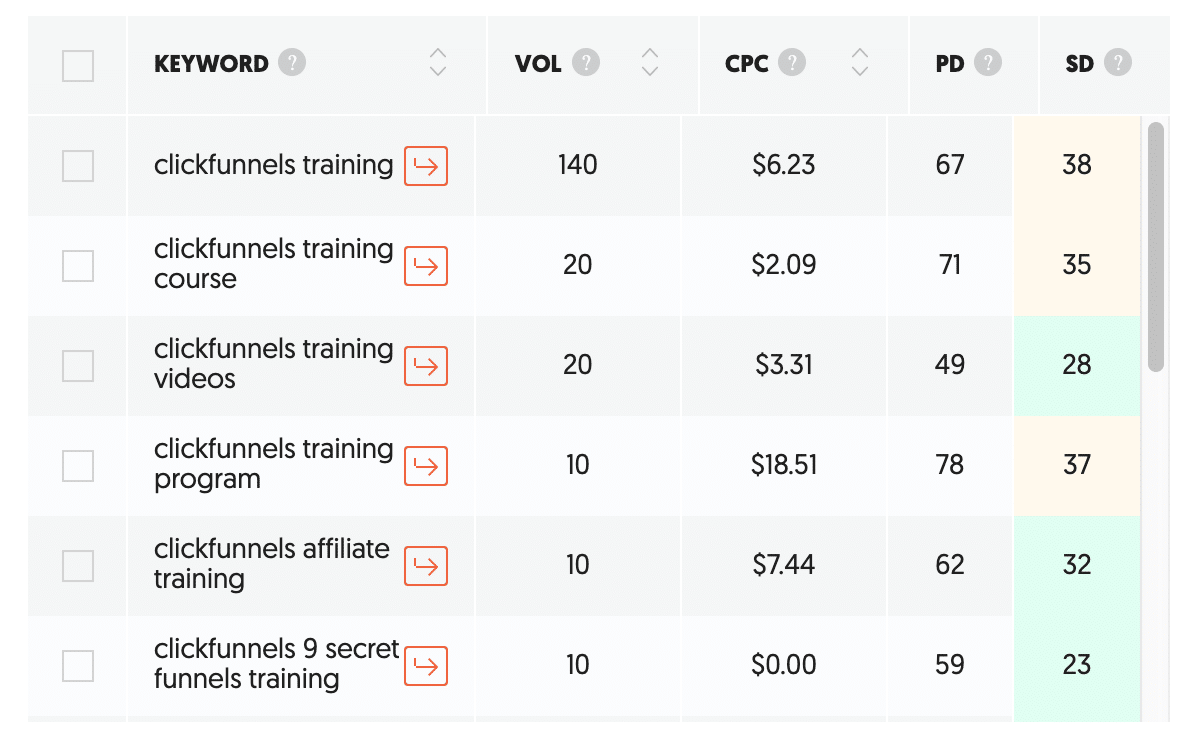Select checkbox for clickfunnels training videos row

pyautogui.click(x=78, y=365)
